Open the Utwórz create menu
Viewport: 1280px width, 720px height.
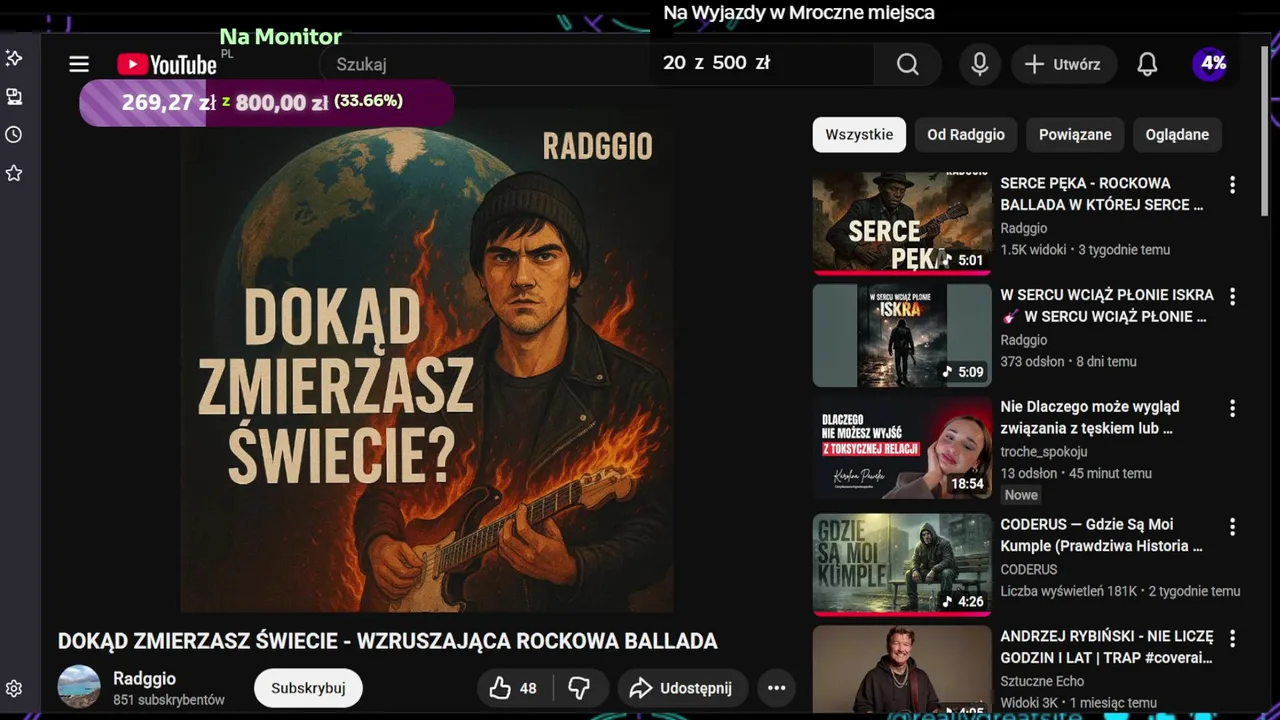(1062, 64)
